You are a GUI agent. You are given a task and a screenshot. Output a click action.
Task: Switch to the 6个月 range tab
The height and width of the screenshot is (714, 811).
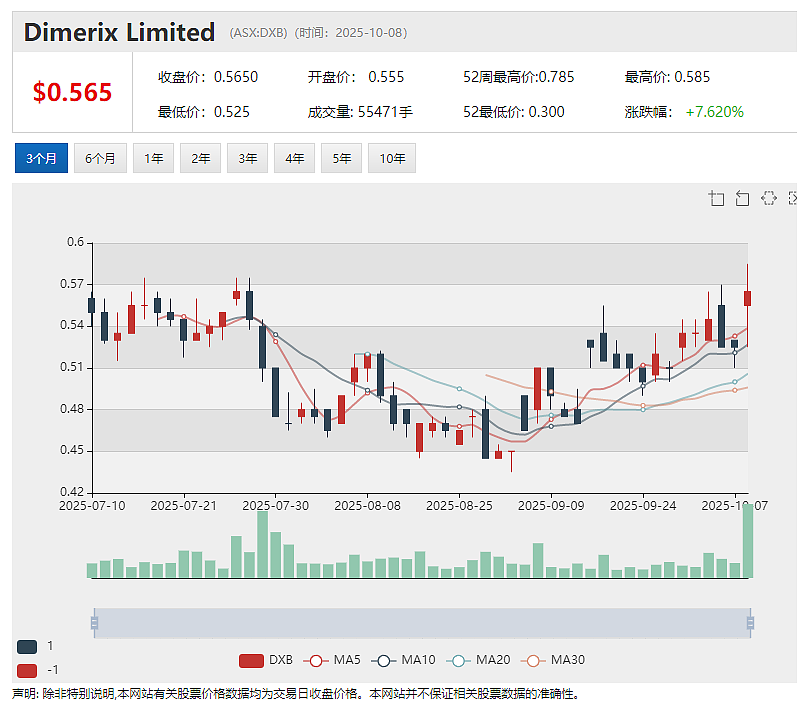pyautogui.click(x=100, y=158)
